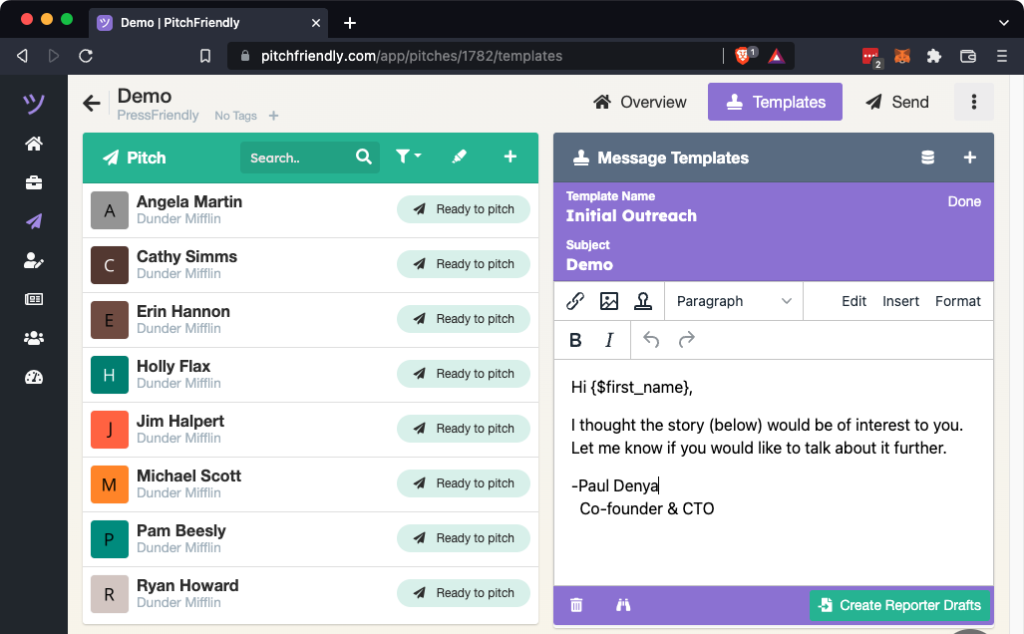Expand the filter dropdown in Pitch header
This screenshot has height=634, width=1024.
click(408, 157)
